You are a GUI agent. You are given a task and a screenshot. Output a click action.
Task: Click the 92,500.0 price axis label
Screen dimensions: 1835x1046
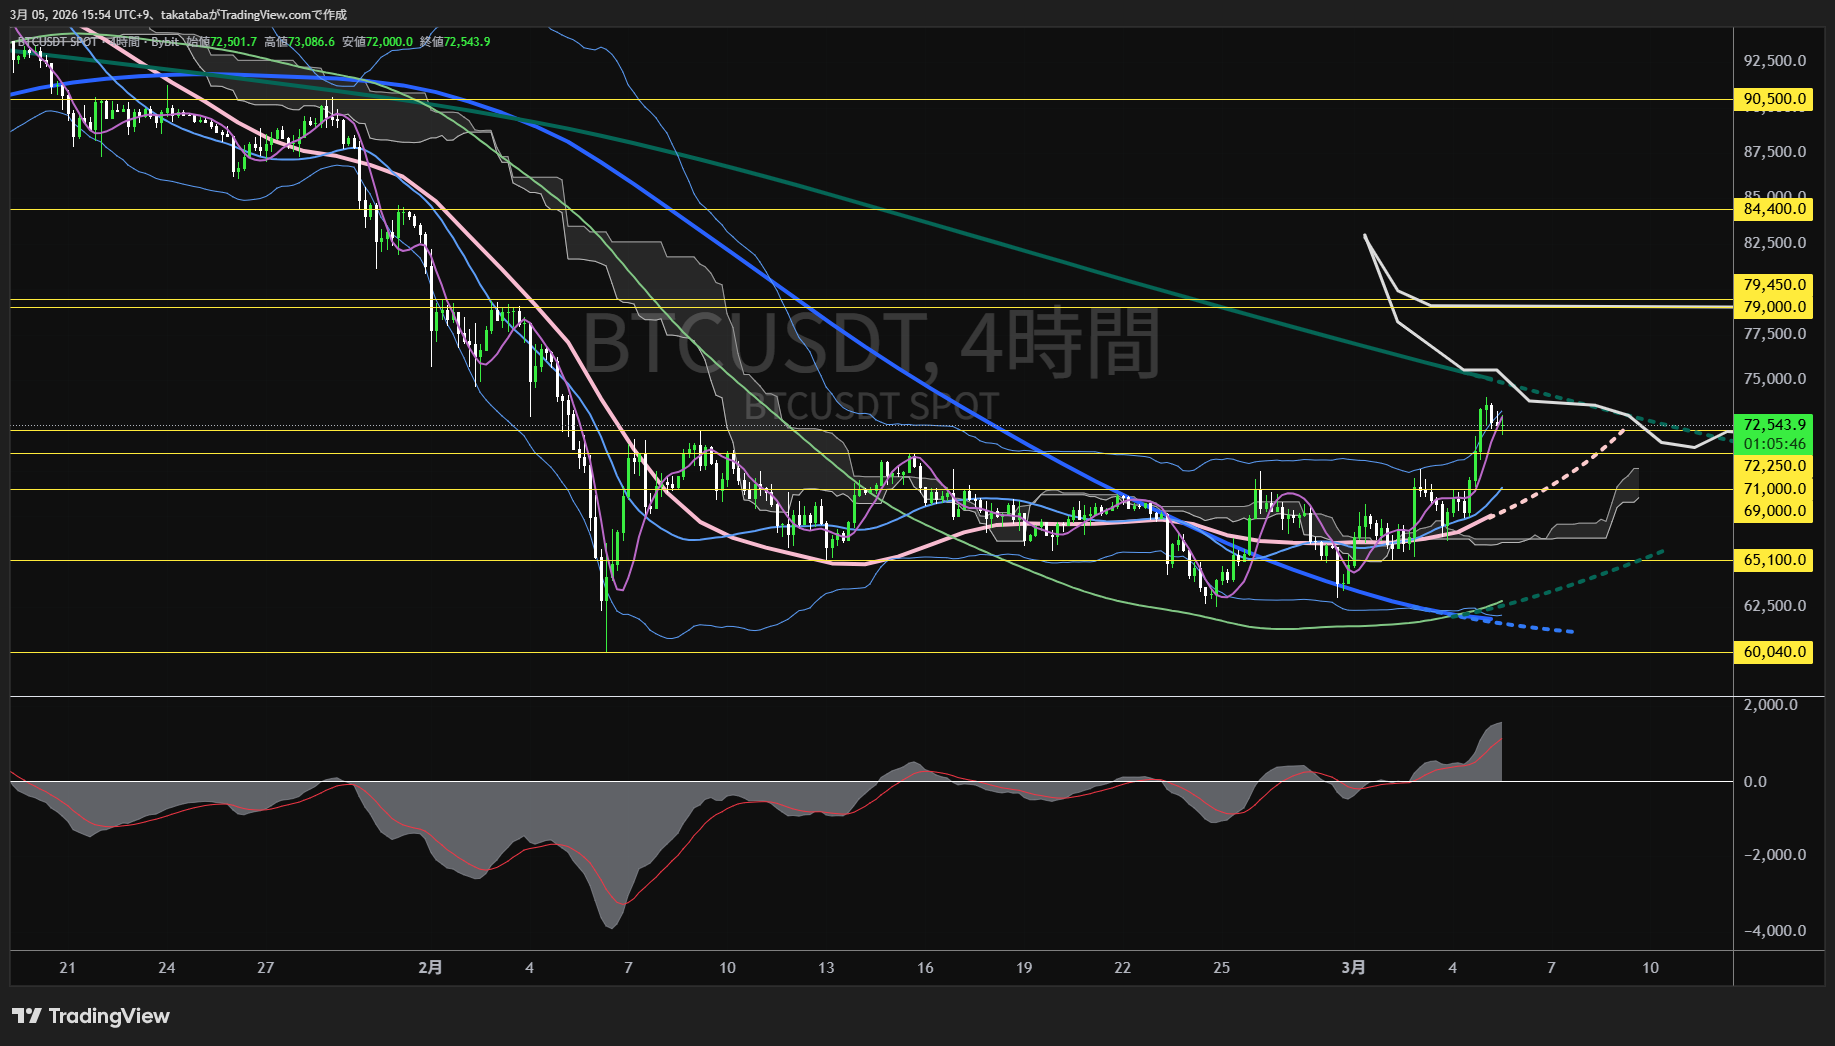(x=1774, y=61)
